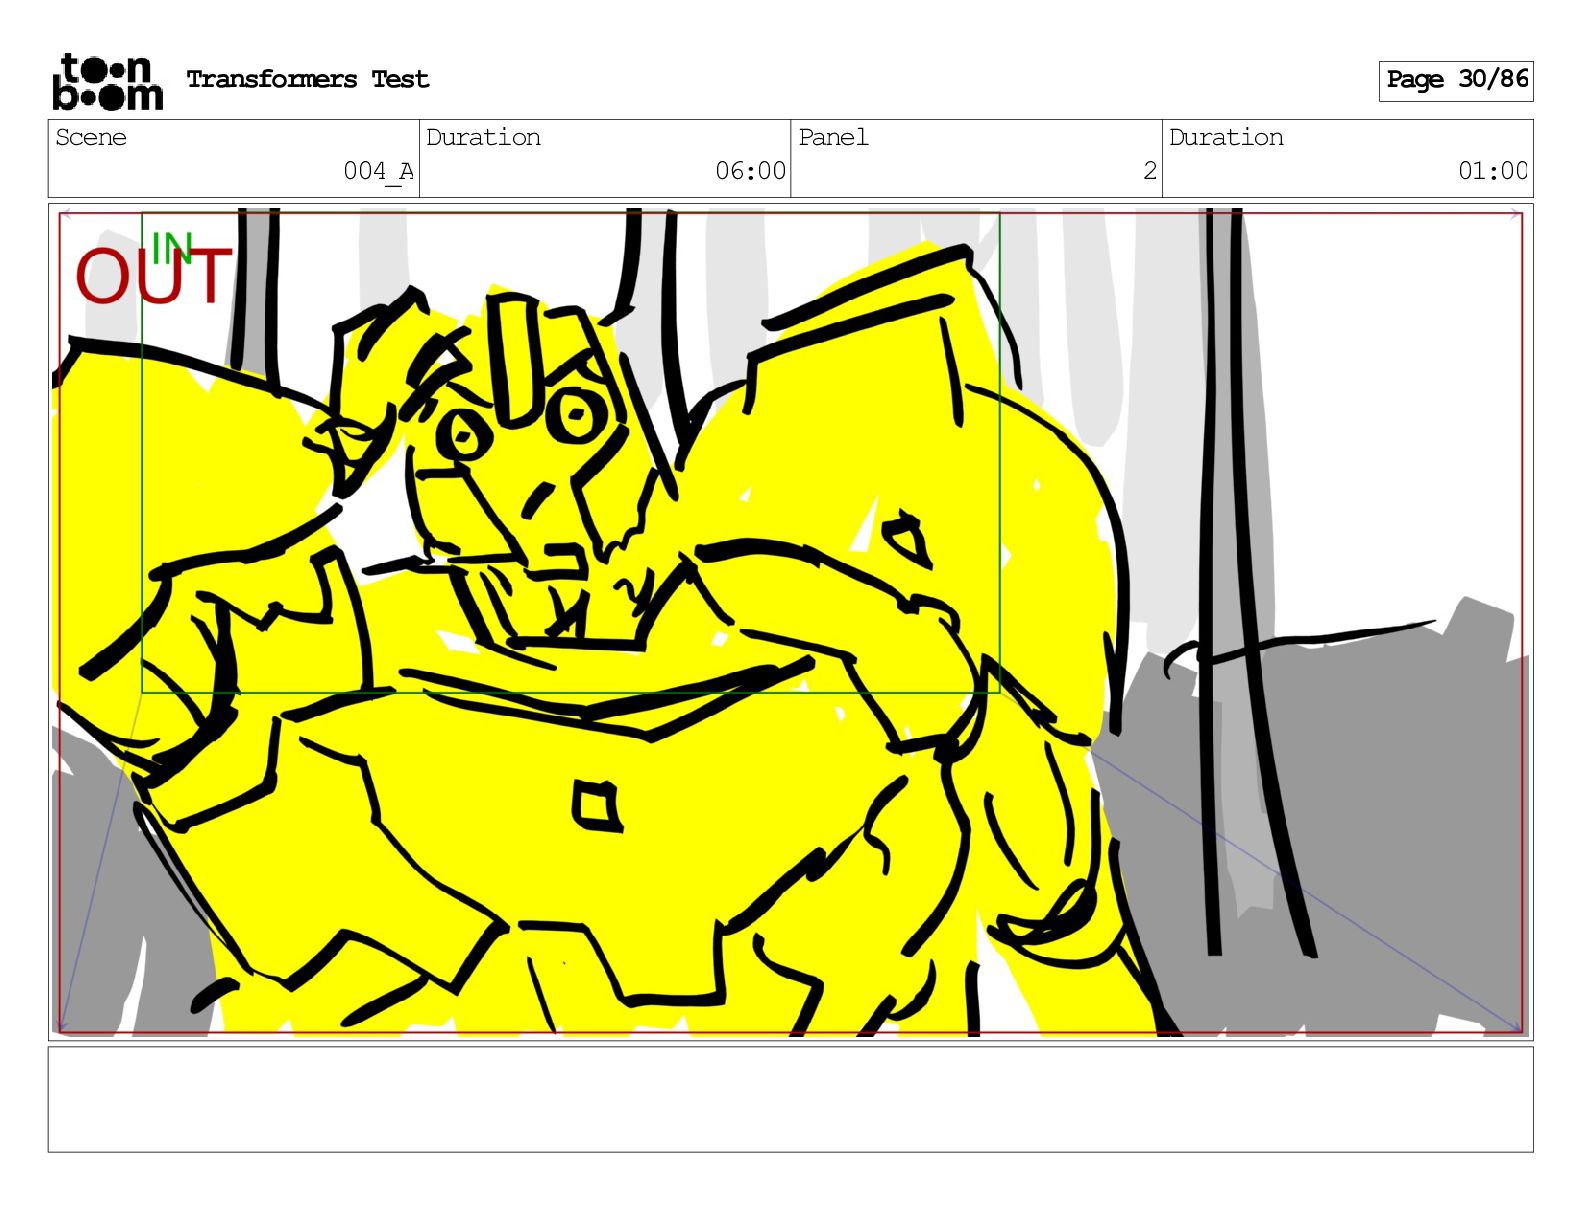Select the panel number '2'
The image size is (1584, 1224).
pyautogui.click(x=1150, y=171)
